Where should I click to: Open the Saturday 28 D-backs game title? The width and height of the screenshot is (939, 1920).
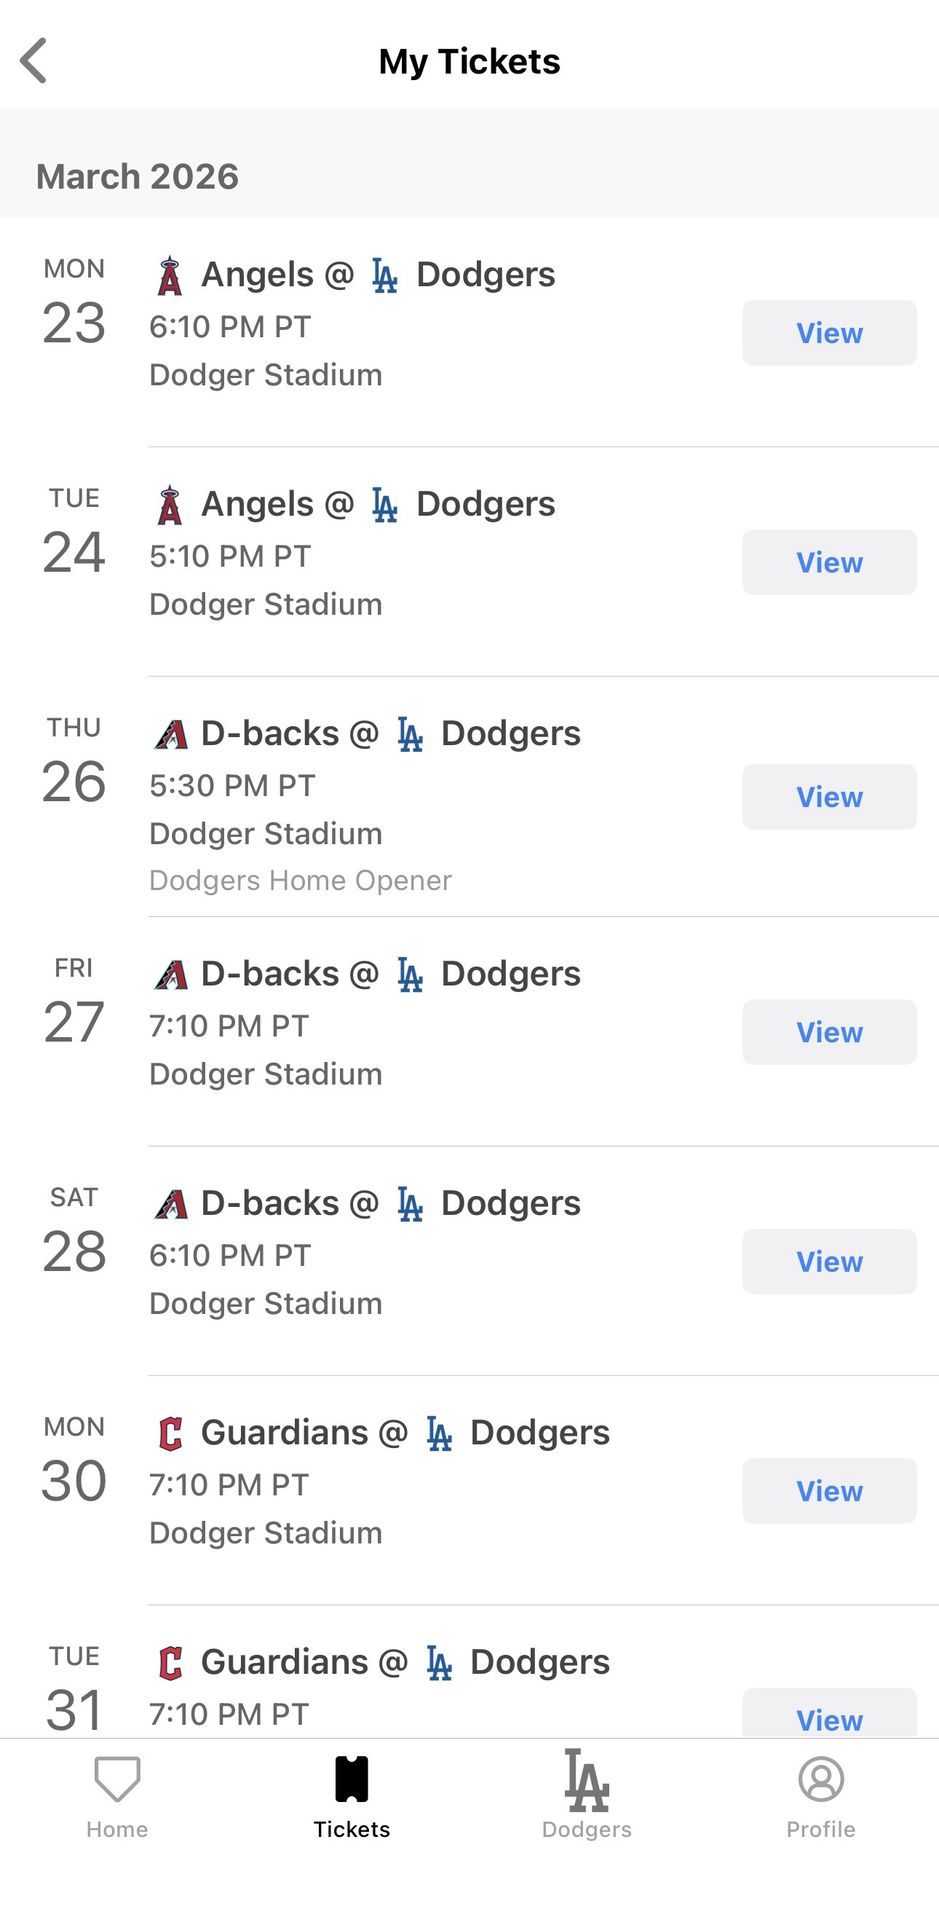(x=366, y=1203)
